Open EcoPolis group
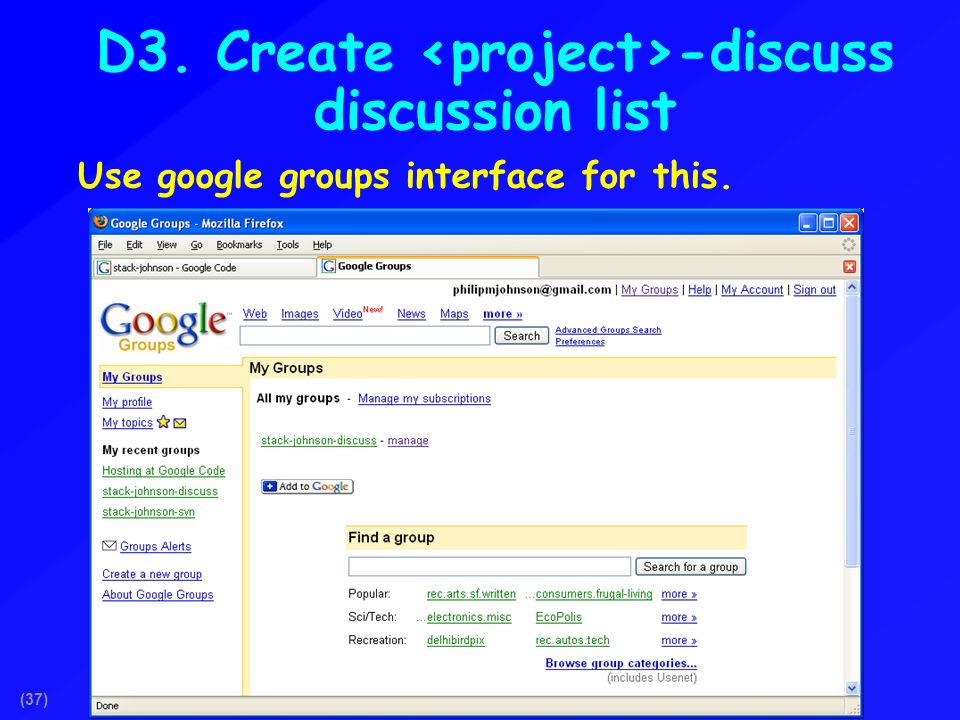 point(558,617)
